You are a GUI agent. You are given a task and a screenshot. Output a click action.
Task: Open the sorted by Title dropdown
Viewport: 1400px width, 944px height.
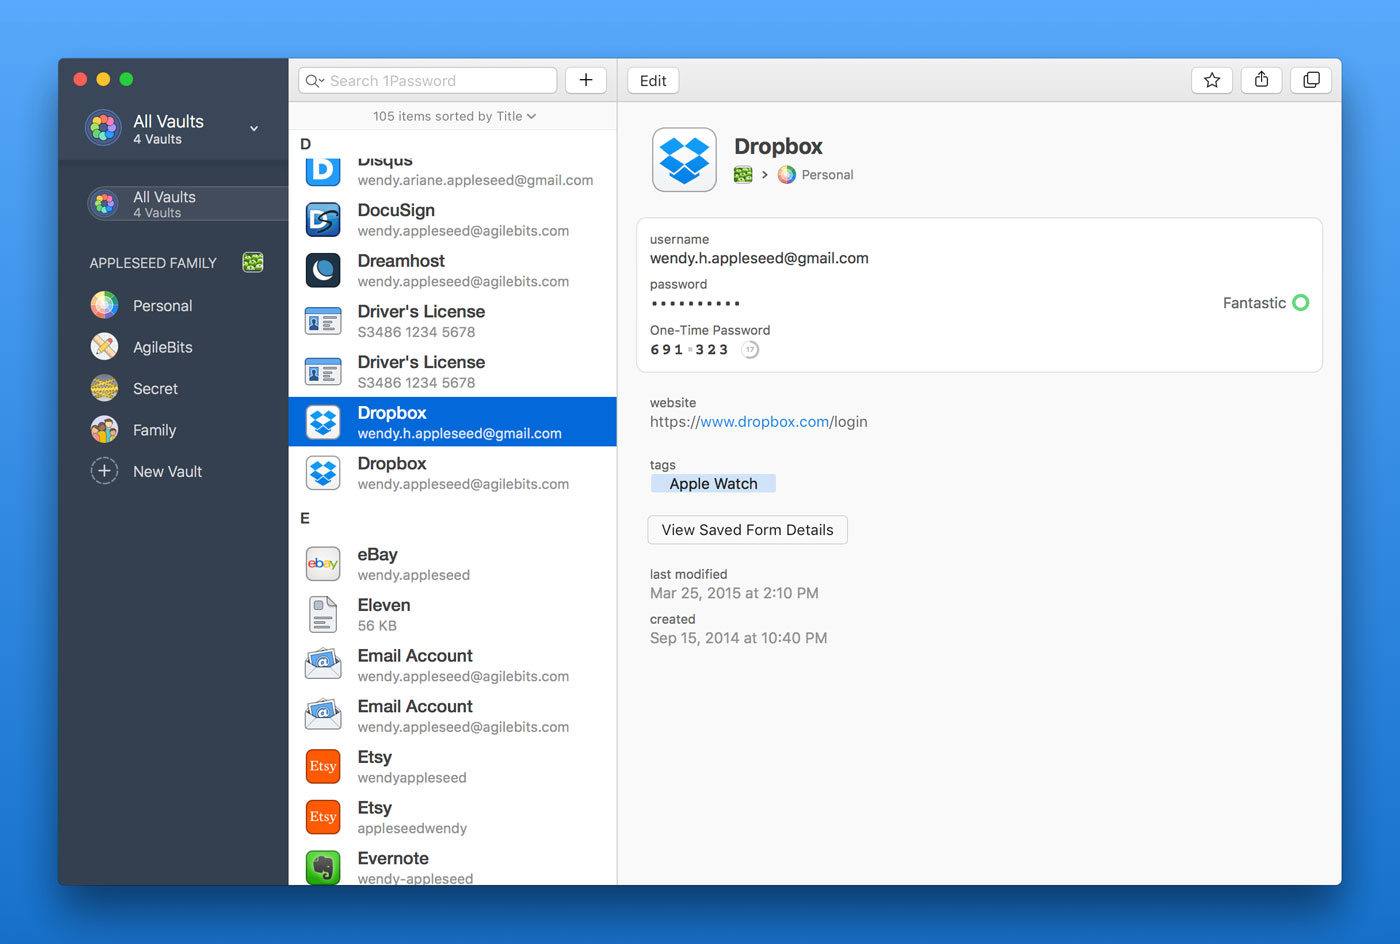point(455,116)
